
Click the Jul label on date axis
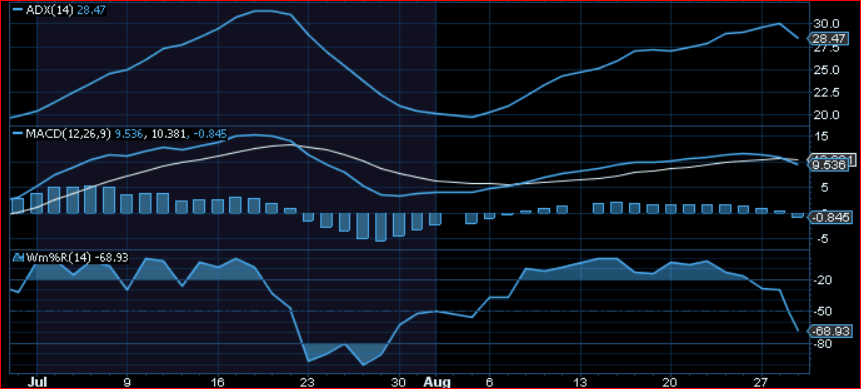36,381
